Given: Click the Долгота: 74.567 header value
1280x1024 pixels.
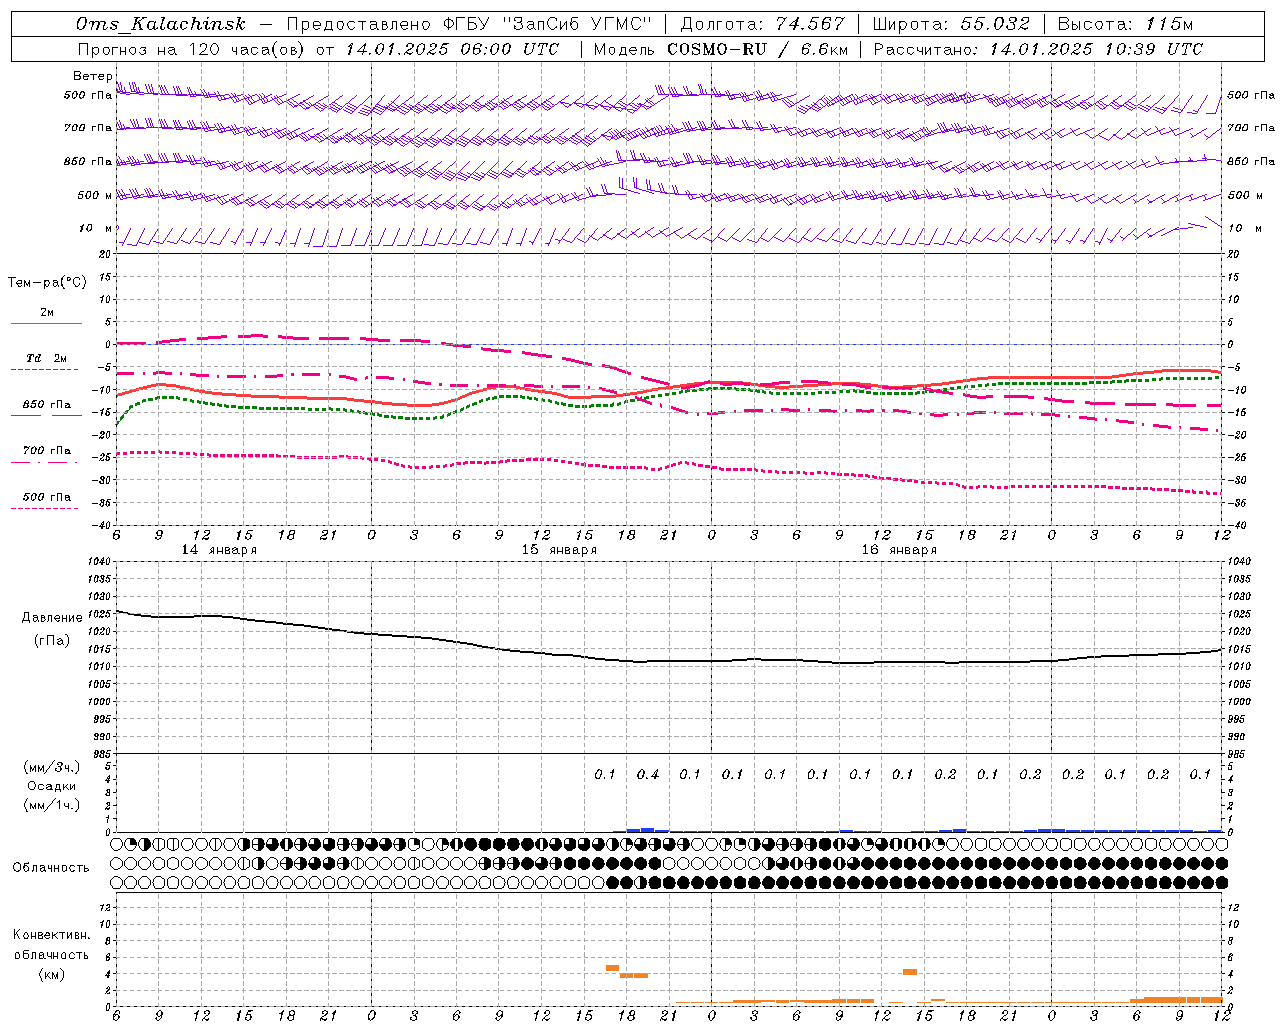Looking at the screenshot, I should tap(762, 25).
